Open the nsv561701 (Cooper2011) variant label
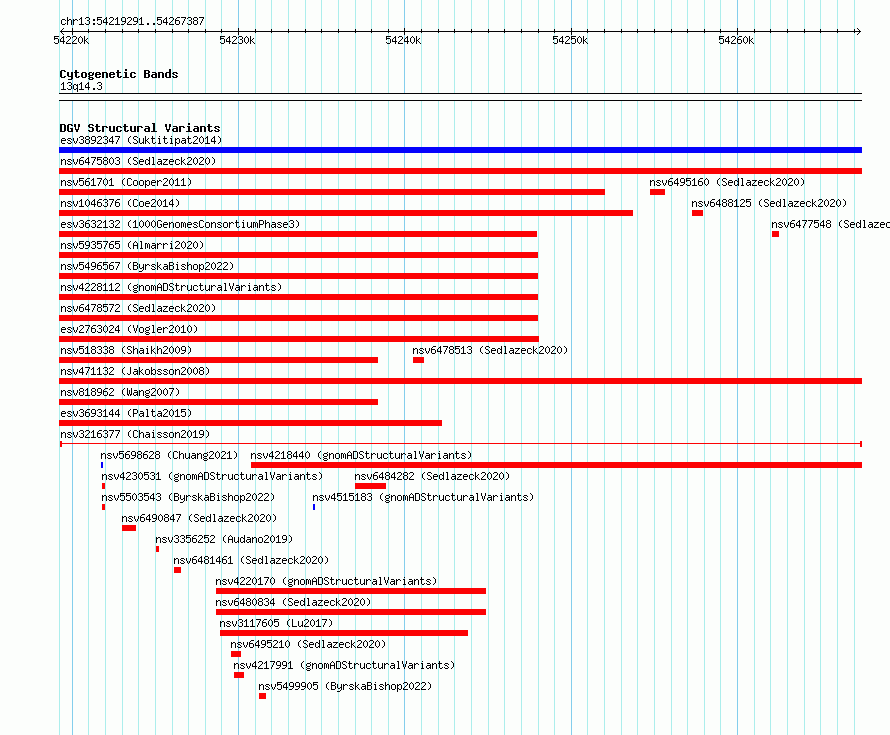This screenshot has height=735, width=890. pyautogui.click(x=126, y=182)
